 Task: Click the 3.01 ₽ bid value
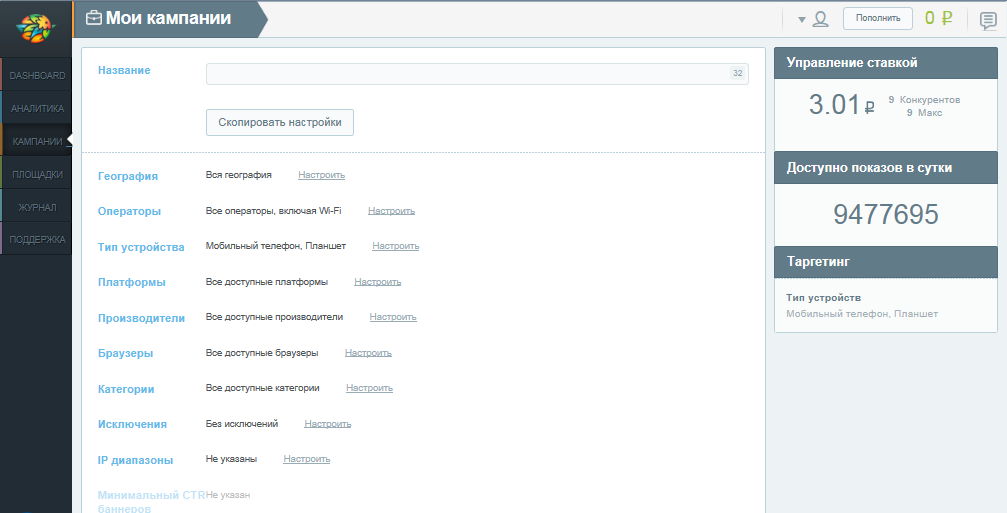(x=842, y=105)
